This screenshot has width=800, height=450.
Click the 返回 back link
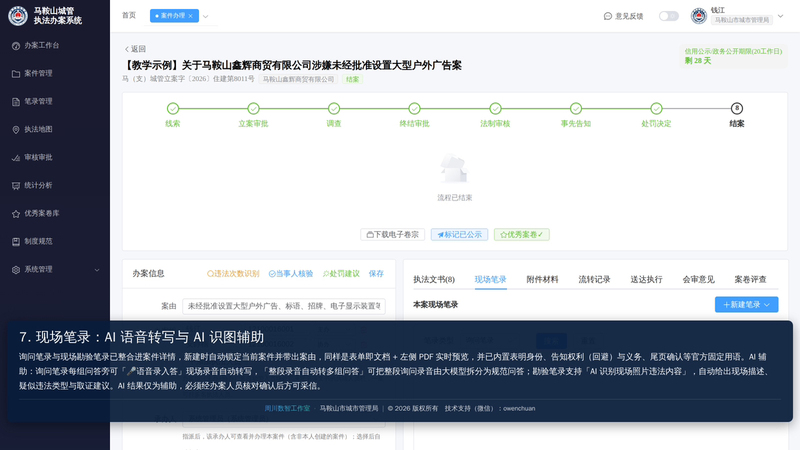tap(136, 49)
